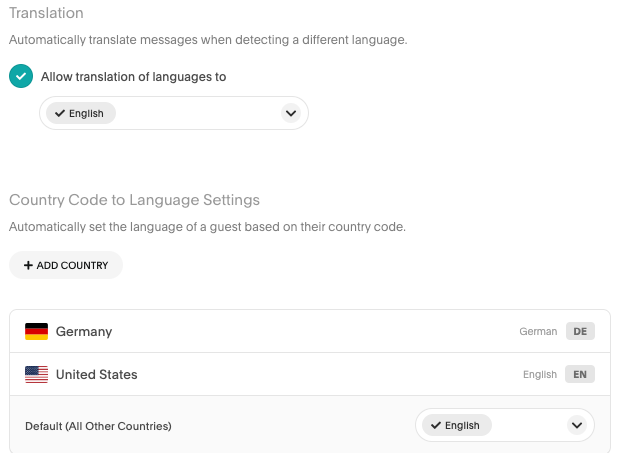Expand the translation language dropdown arrow
Screen dimensions: 619x453
291,114
